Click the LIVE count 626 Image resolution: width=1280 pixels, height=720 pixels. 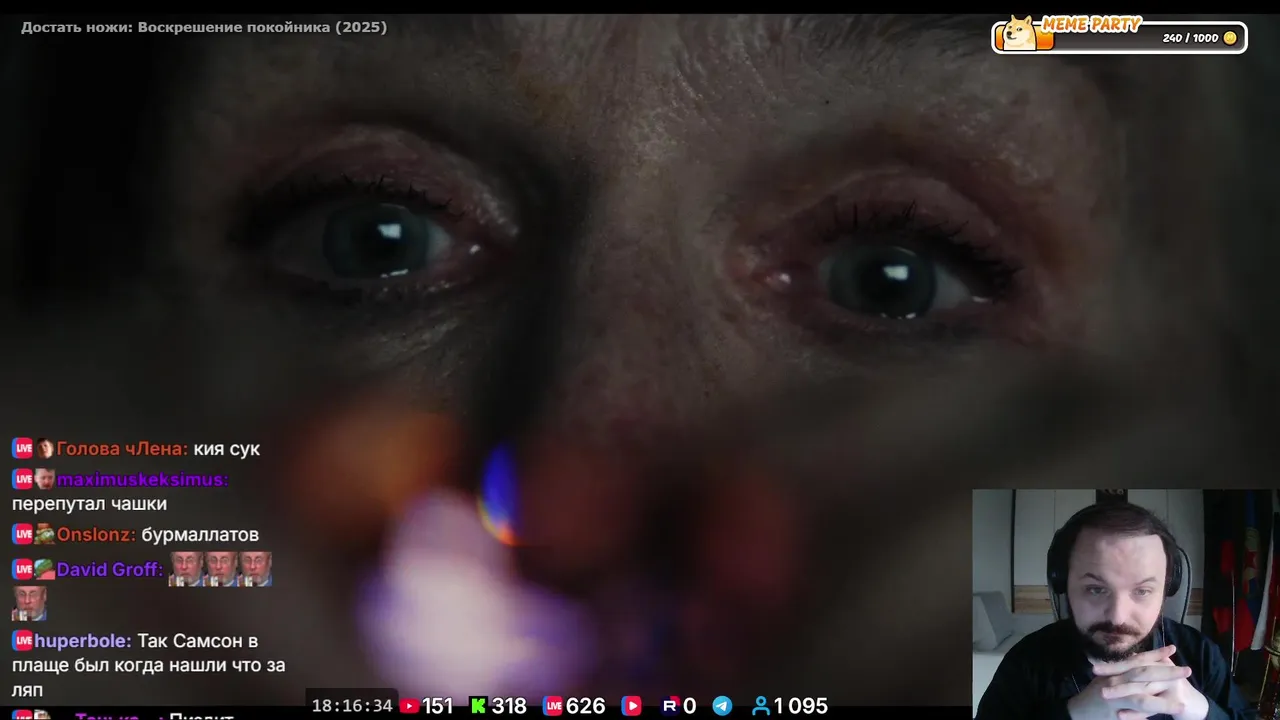coord(585,706)
